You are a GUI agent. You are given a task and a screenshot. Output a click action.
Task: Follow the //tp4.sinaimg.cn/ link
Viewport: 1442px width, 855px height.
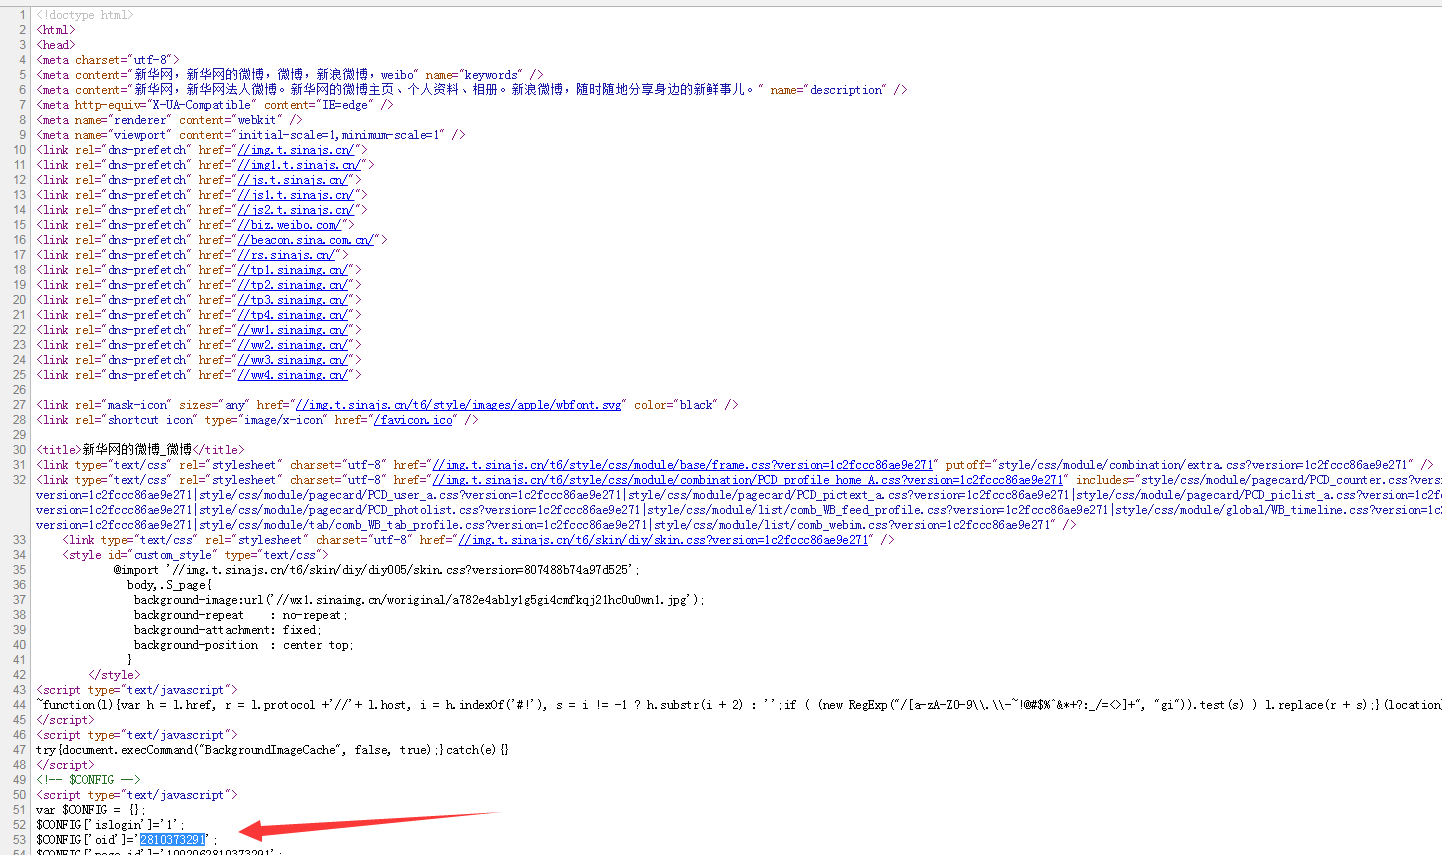(x=292, y=315)
